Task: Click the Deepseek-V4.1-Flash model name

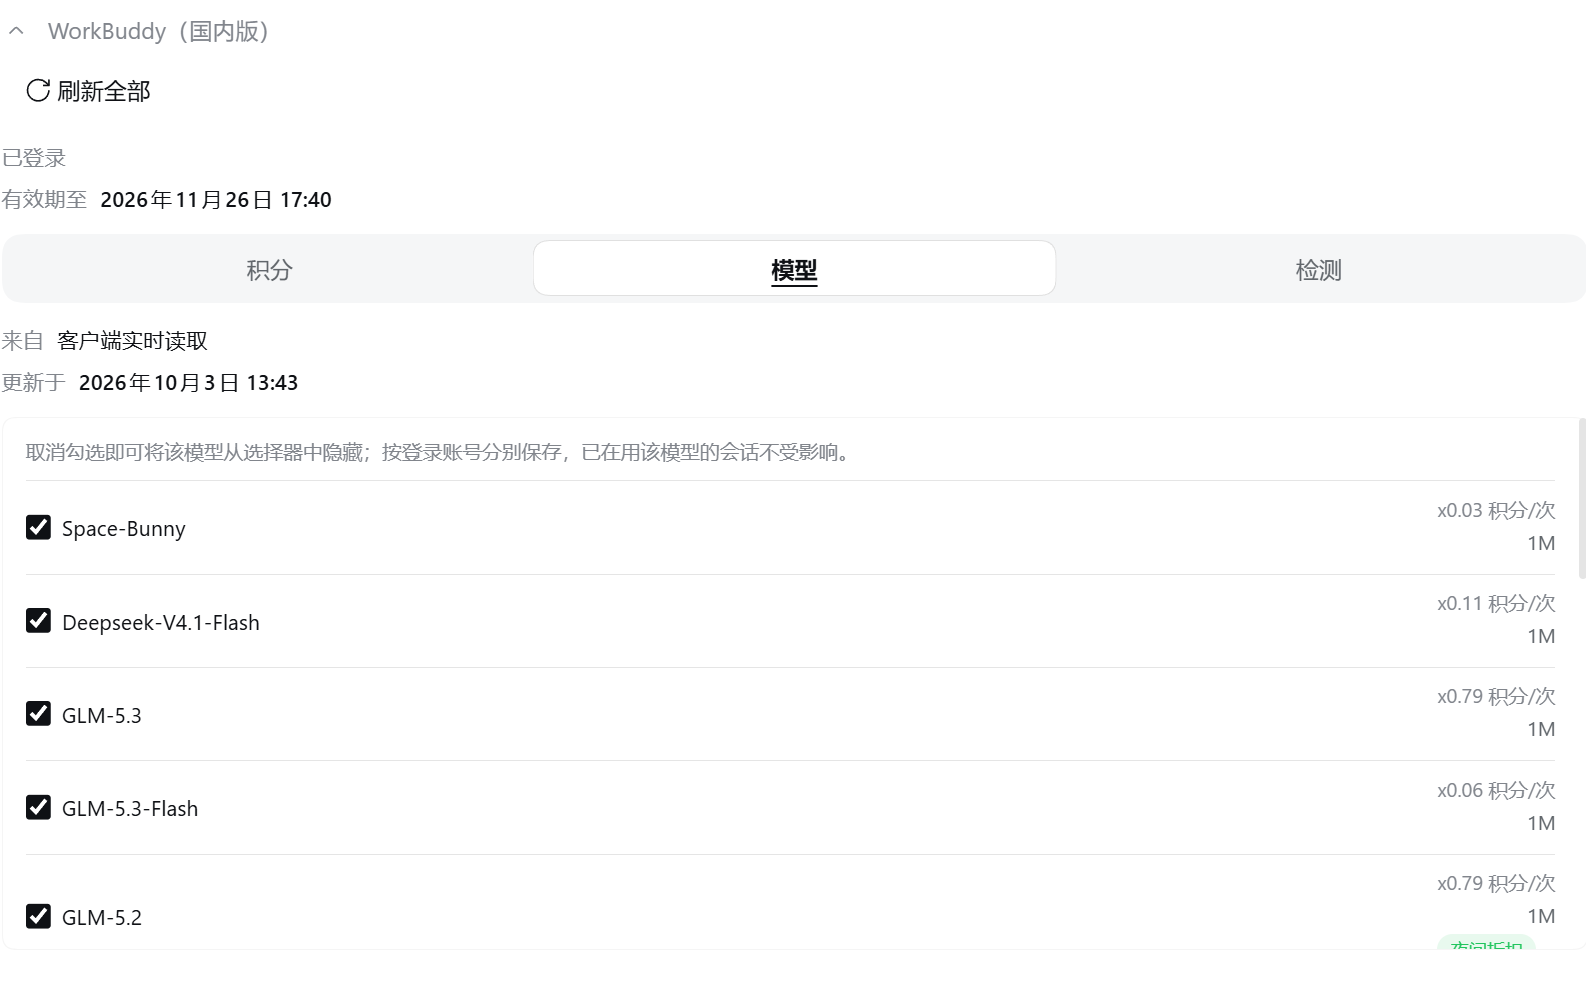Action: tap(161, 623)
